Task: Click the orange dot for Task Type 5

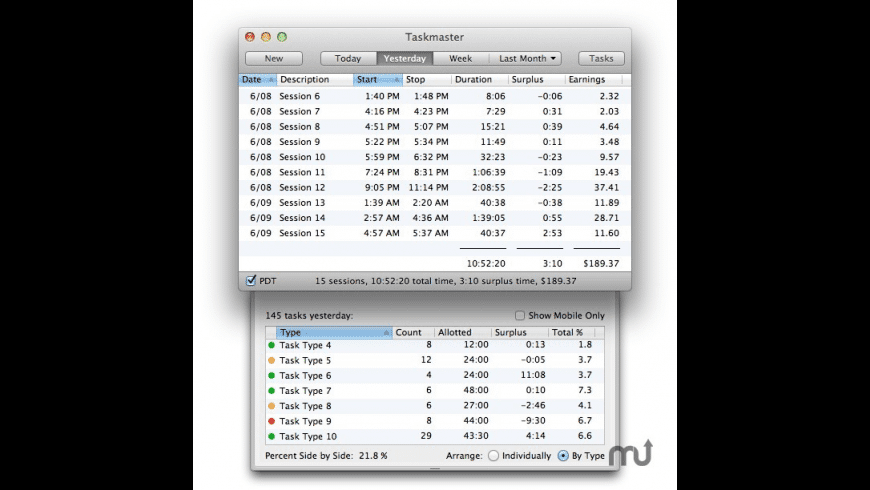Action: click(x=271, y=360)
